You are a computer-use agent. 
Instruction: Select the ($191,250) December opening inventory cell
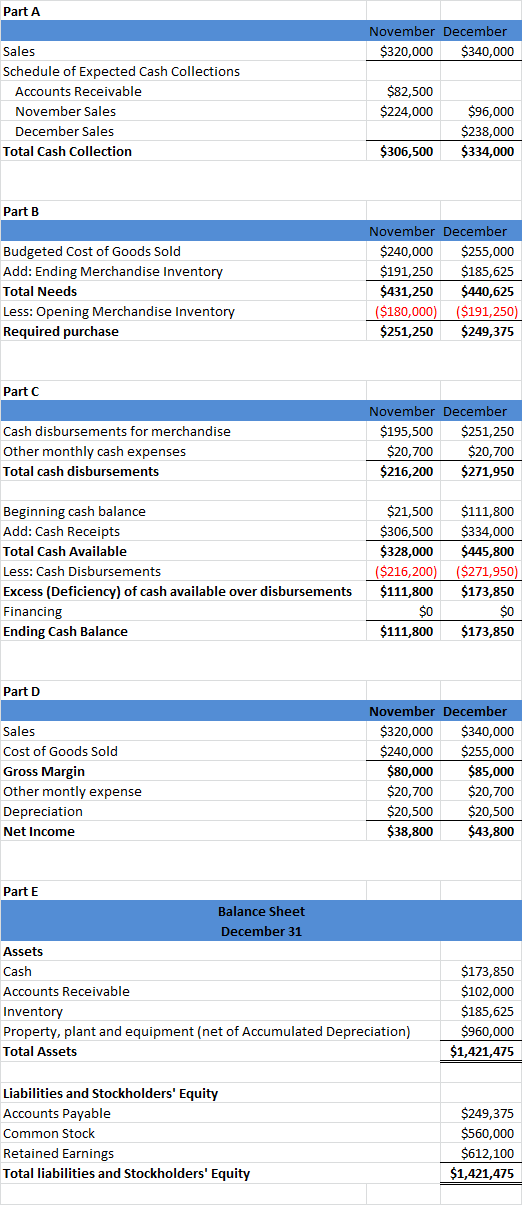pyautogui.click(x=486, y=311)
